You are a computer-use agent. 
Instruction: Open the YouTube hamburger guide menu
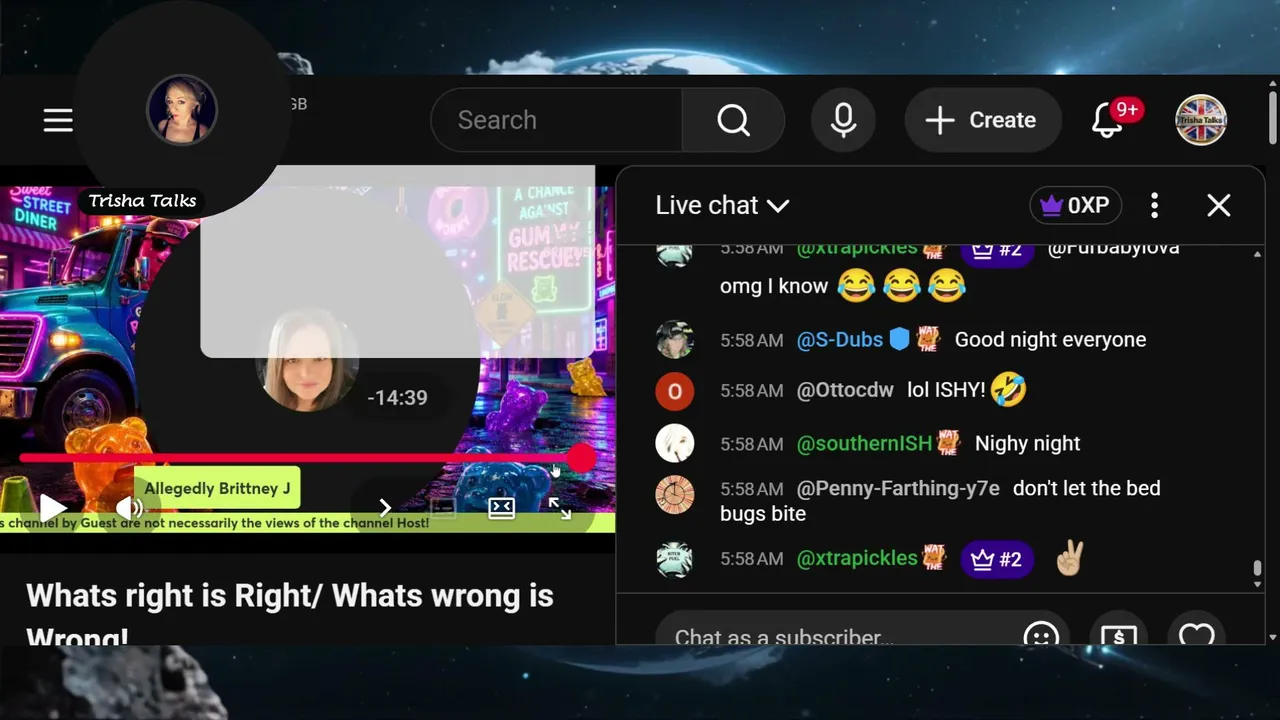point(58,120)
